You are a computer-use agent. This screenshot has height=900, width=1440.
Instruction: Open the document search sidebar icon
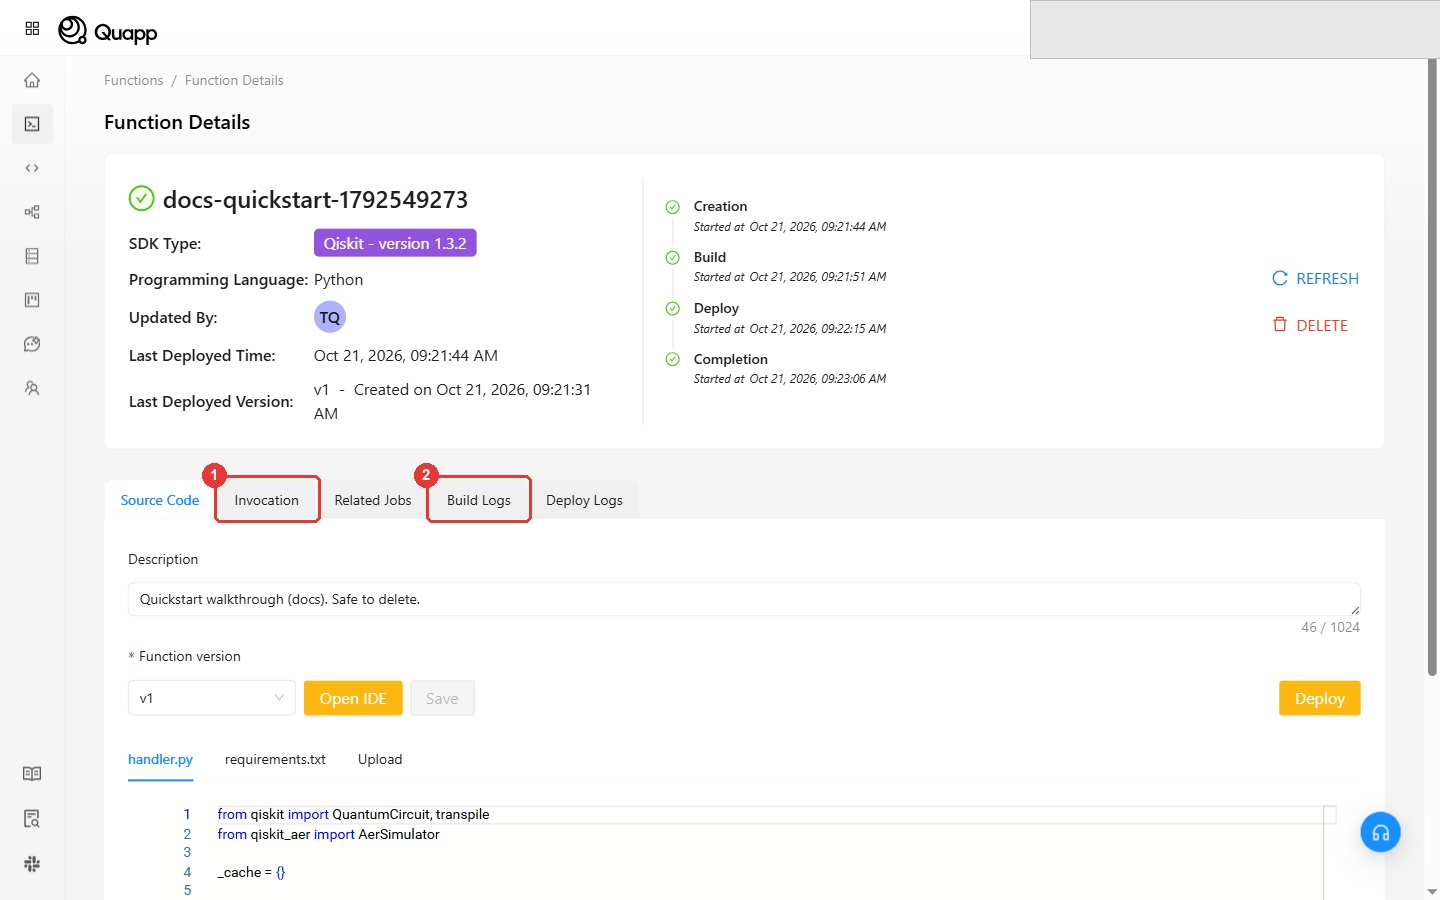point(32,819)
